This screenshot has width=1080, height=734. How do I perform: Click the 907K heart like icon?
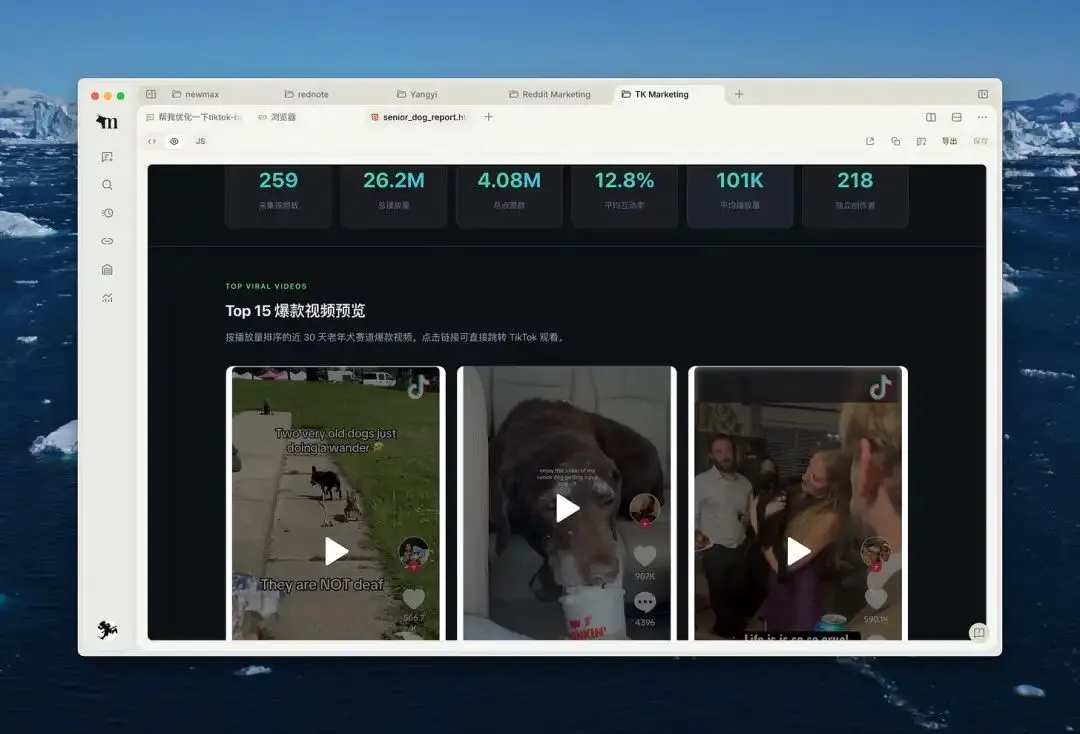(x=645, y=556)
